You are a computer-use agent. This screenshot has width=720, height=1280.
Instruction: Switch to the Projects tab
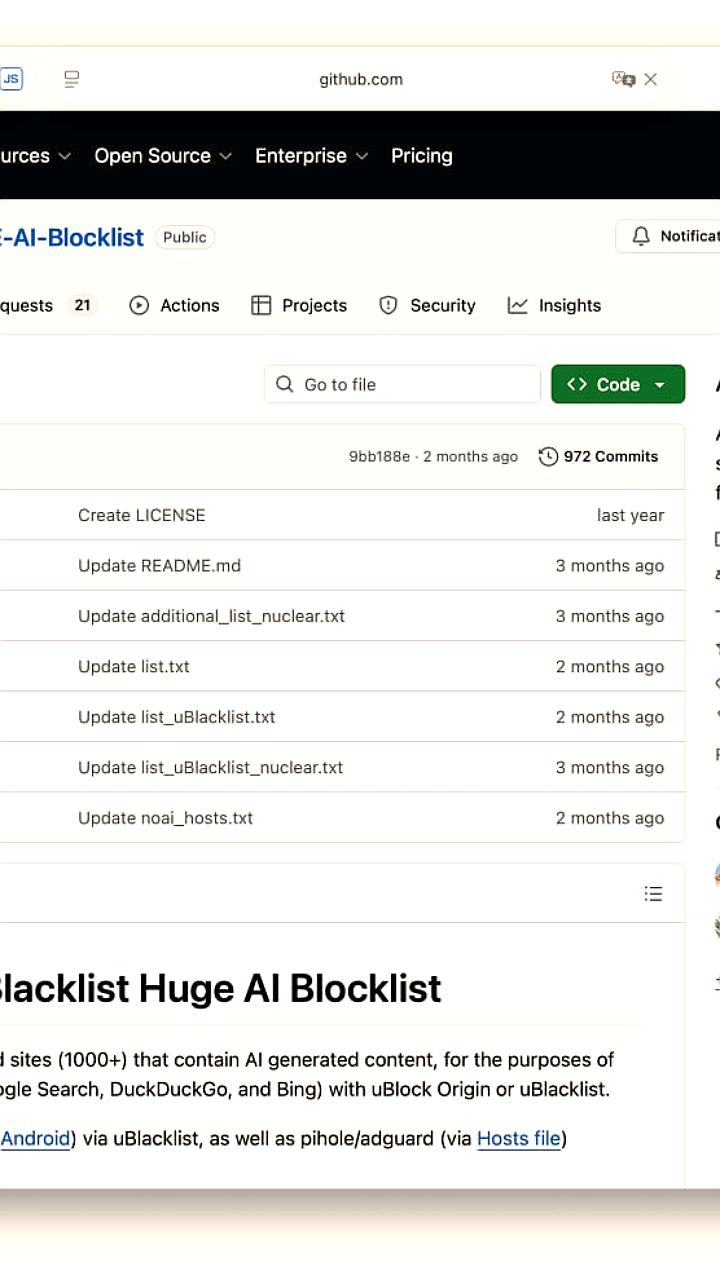299,306
